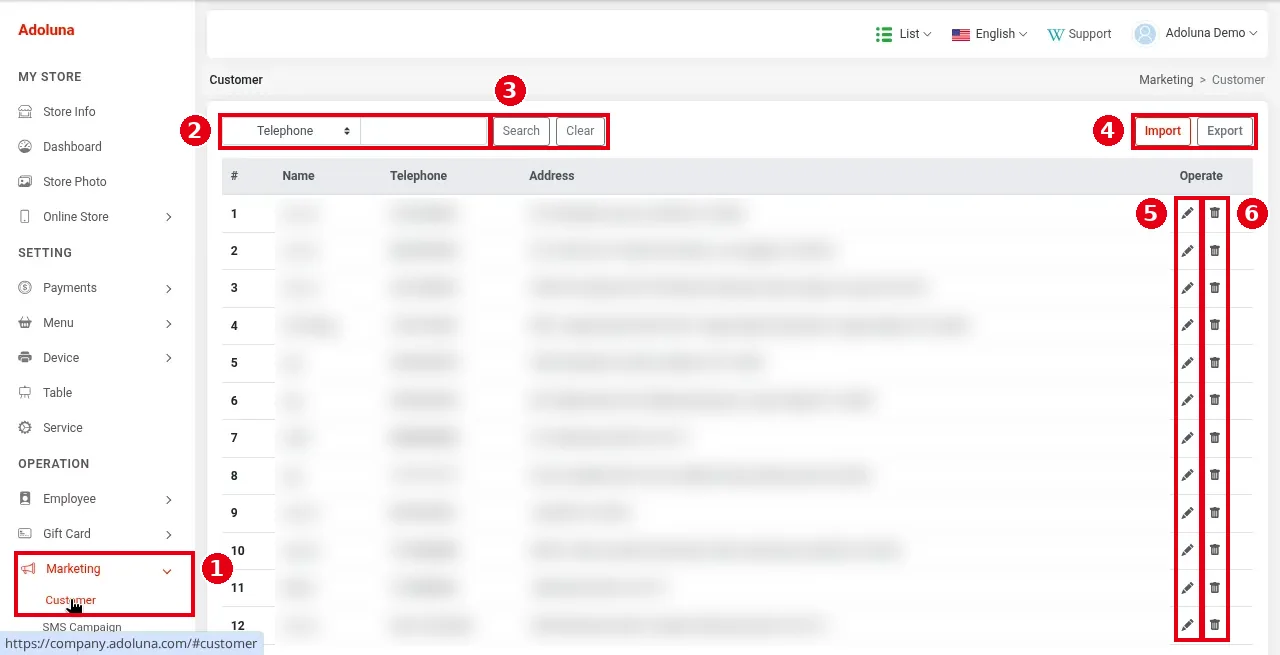The height and width of the screenshot is (655, 1280).
Task: Open the Table settings page
Action: tap(57, 393)
